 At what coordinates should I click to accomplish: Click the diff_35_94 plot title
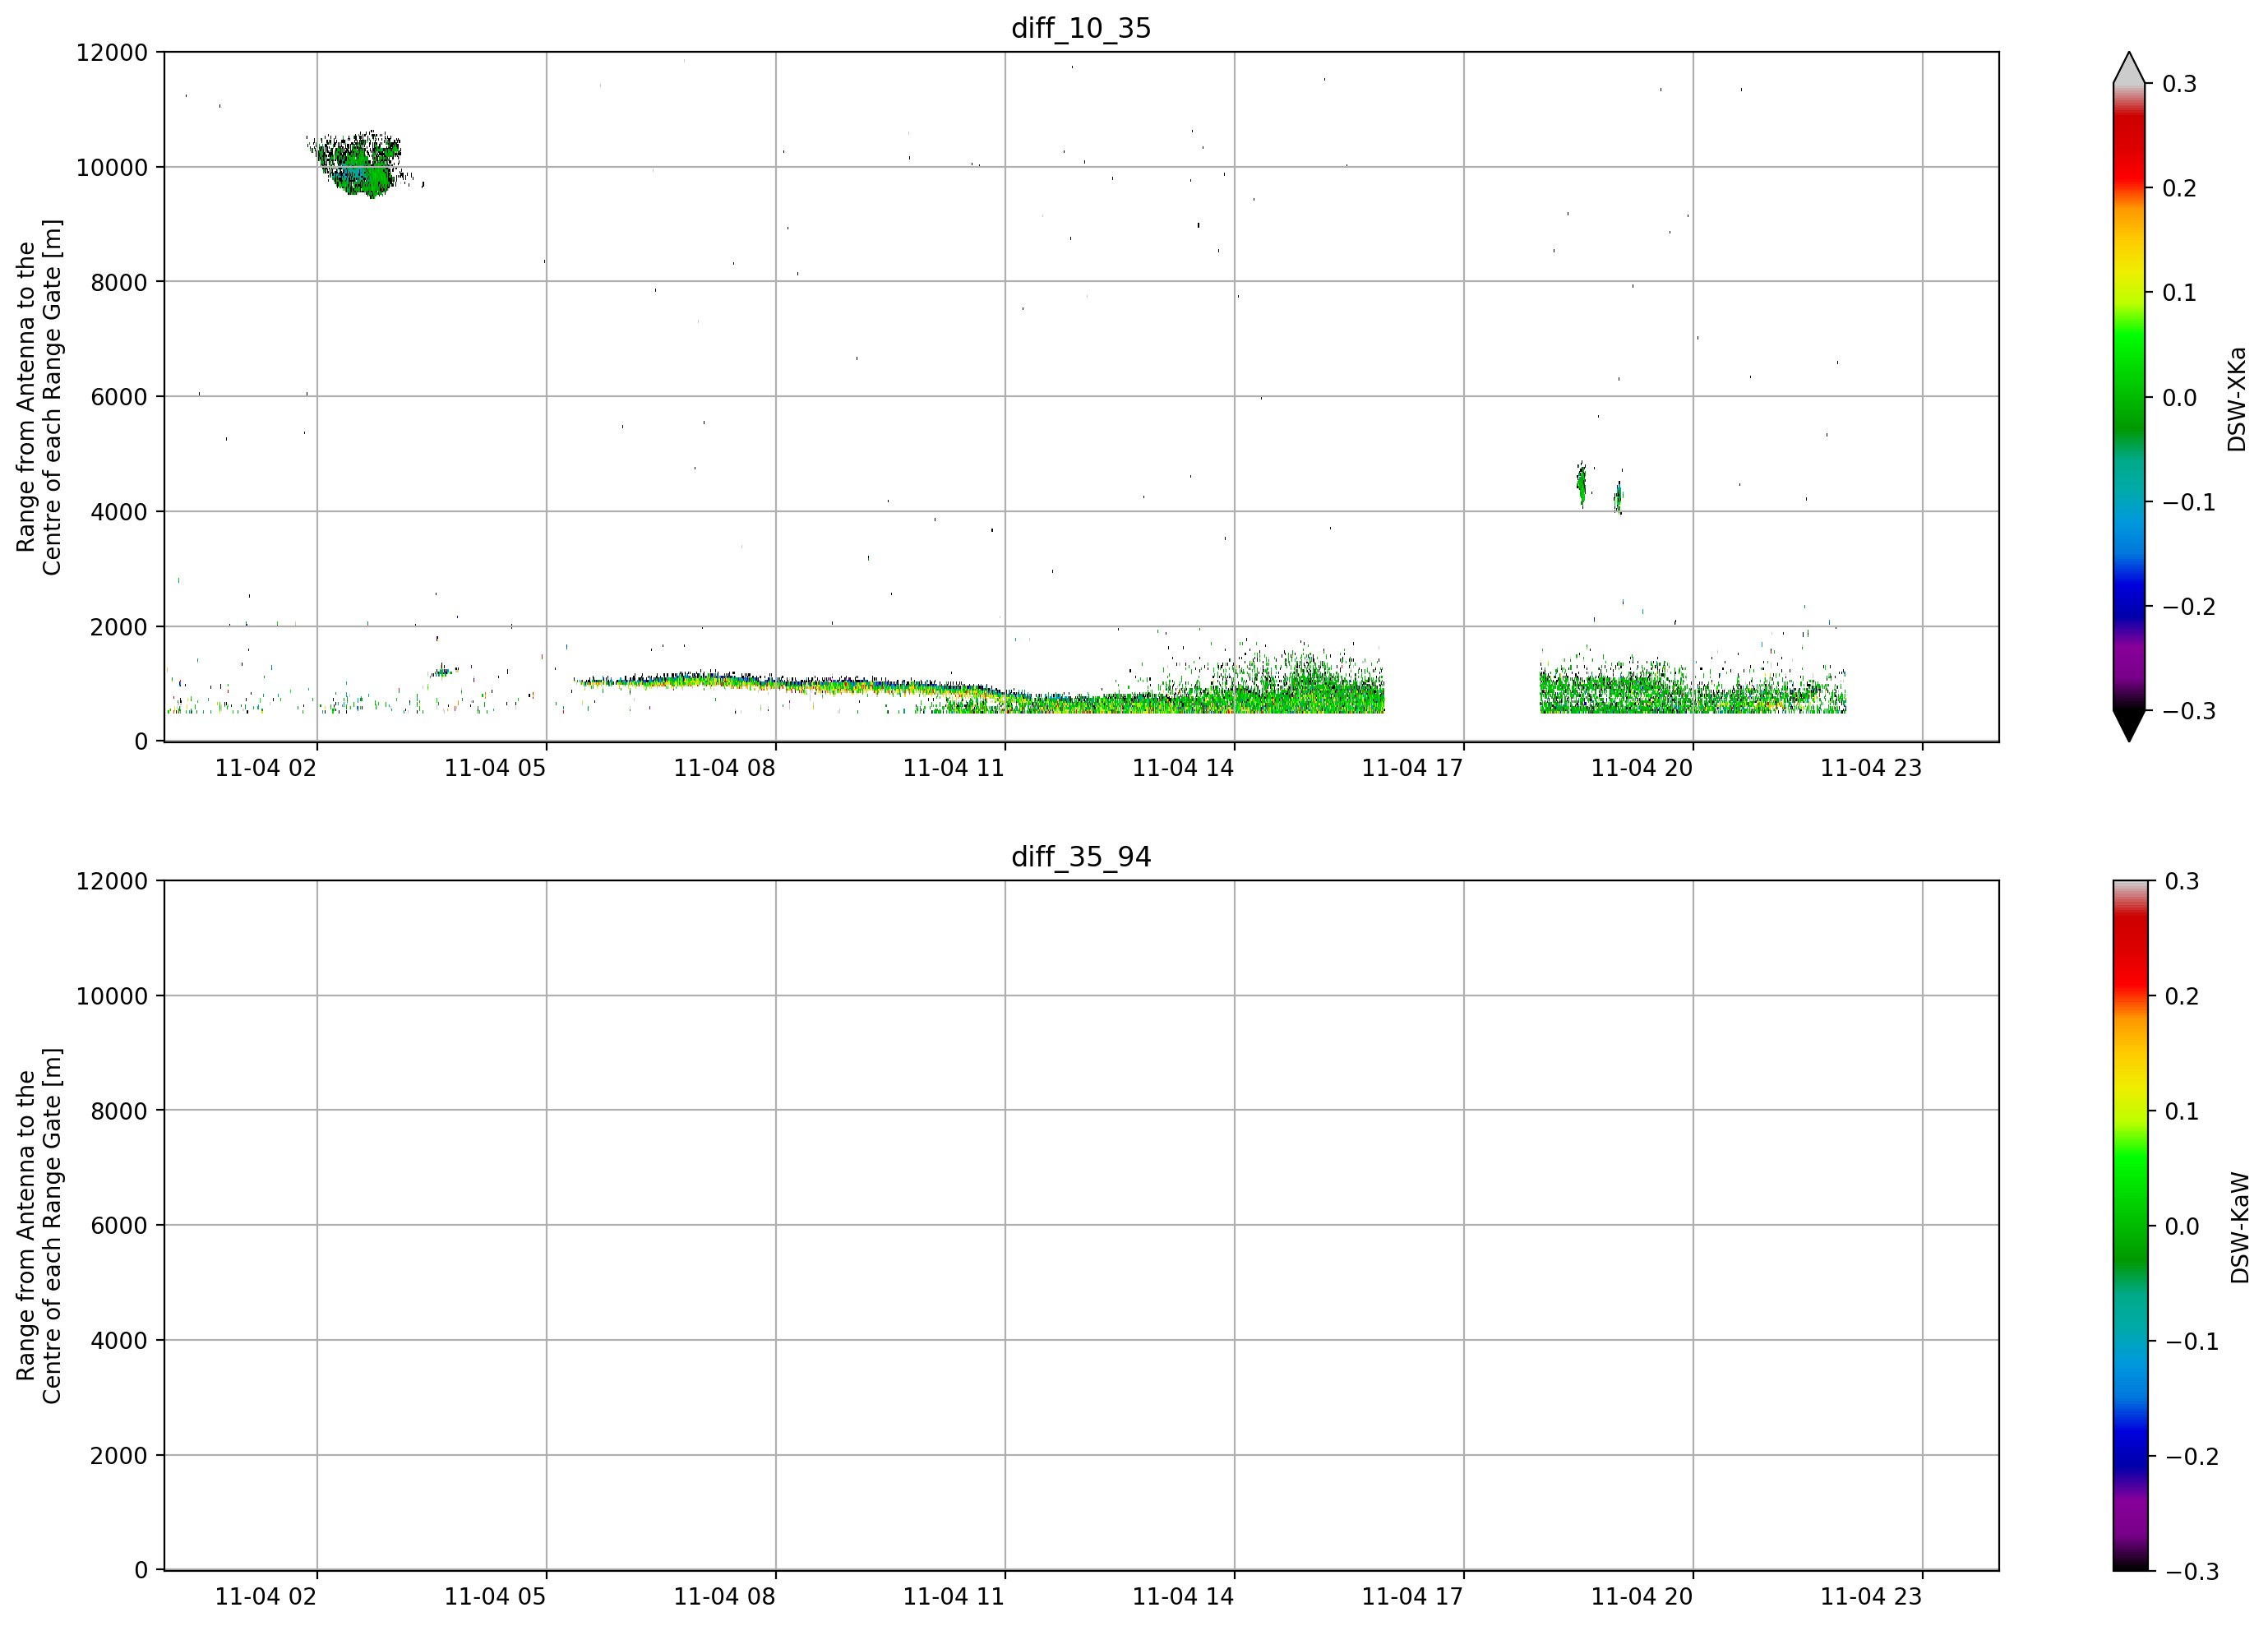1081,857
